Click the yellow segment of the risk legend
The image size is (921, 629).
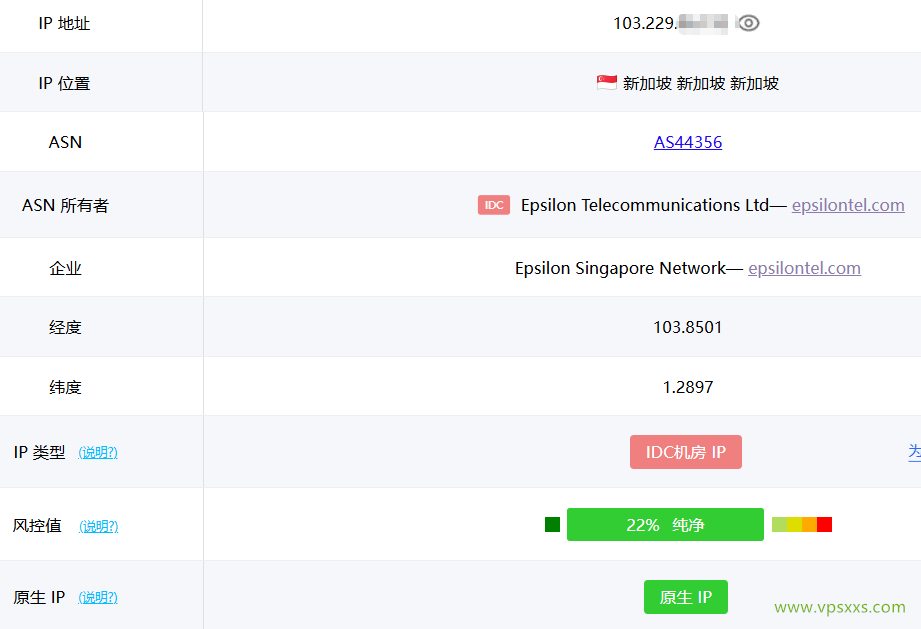[793, 524]
